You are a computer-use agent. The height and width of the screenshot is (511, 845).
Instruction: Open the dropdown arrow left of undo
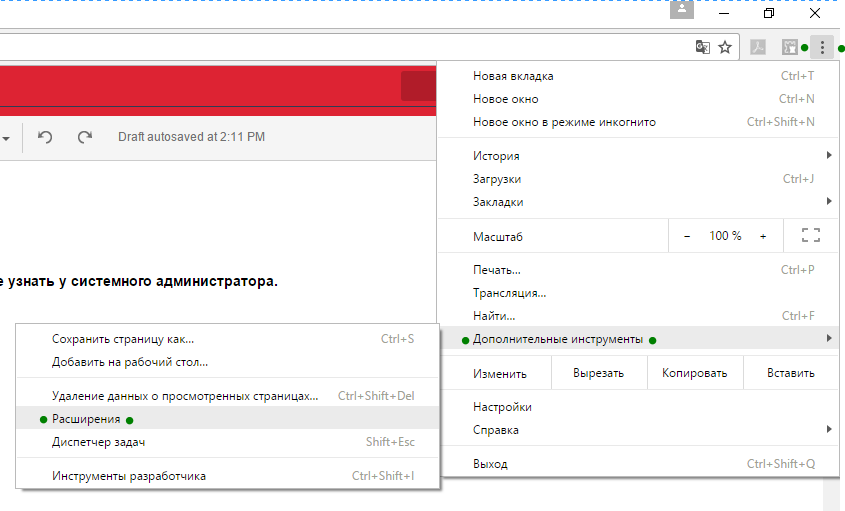(6, 139)
